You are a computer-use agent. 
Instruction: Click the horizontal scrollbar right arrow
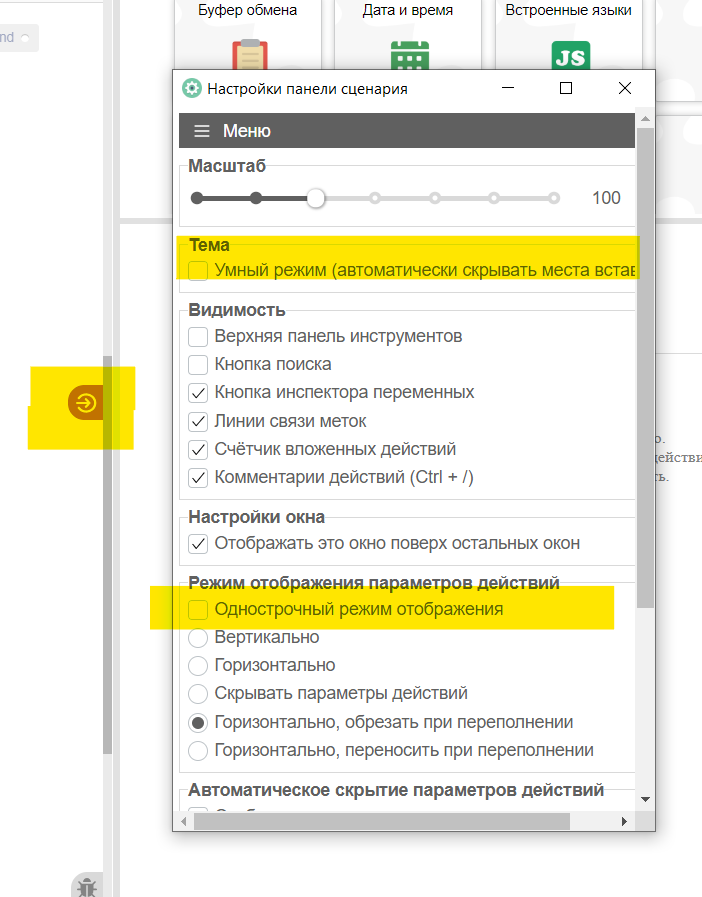(624, 821)
